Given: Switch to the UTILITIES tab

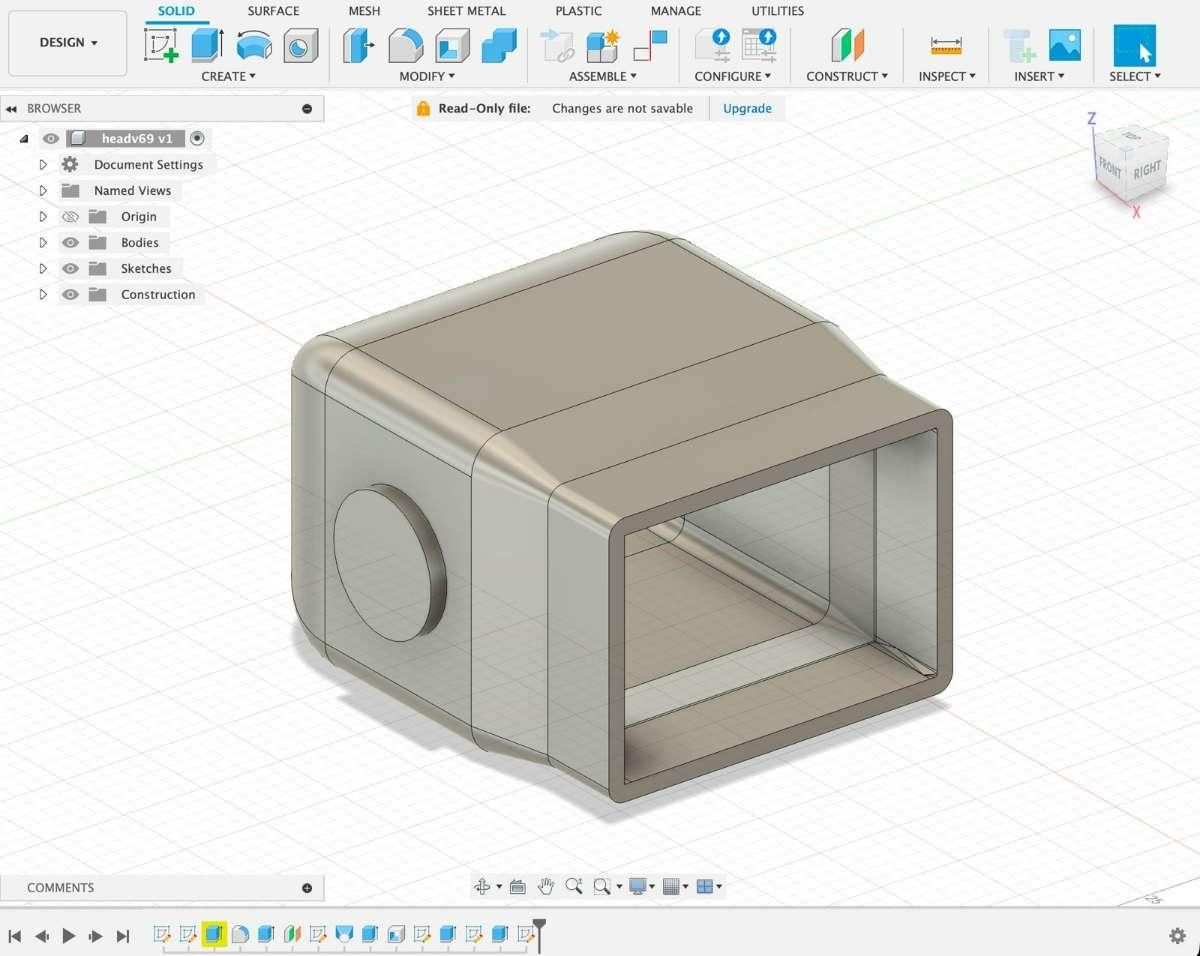Looking at the screenshot, I should coord(778,11).
